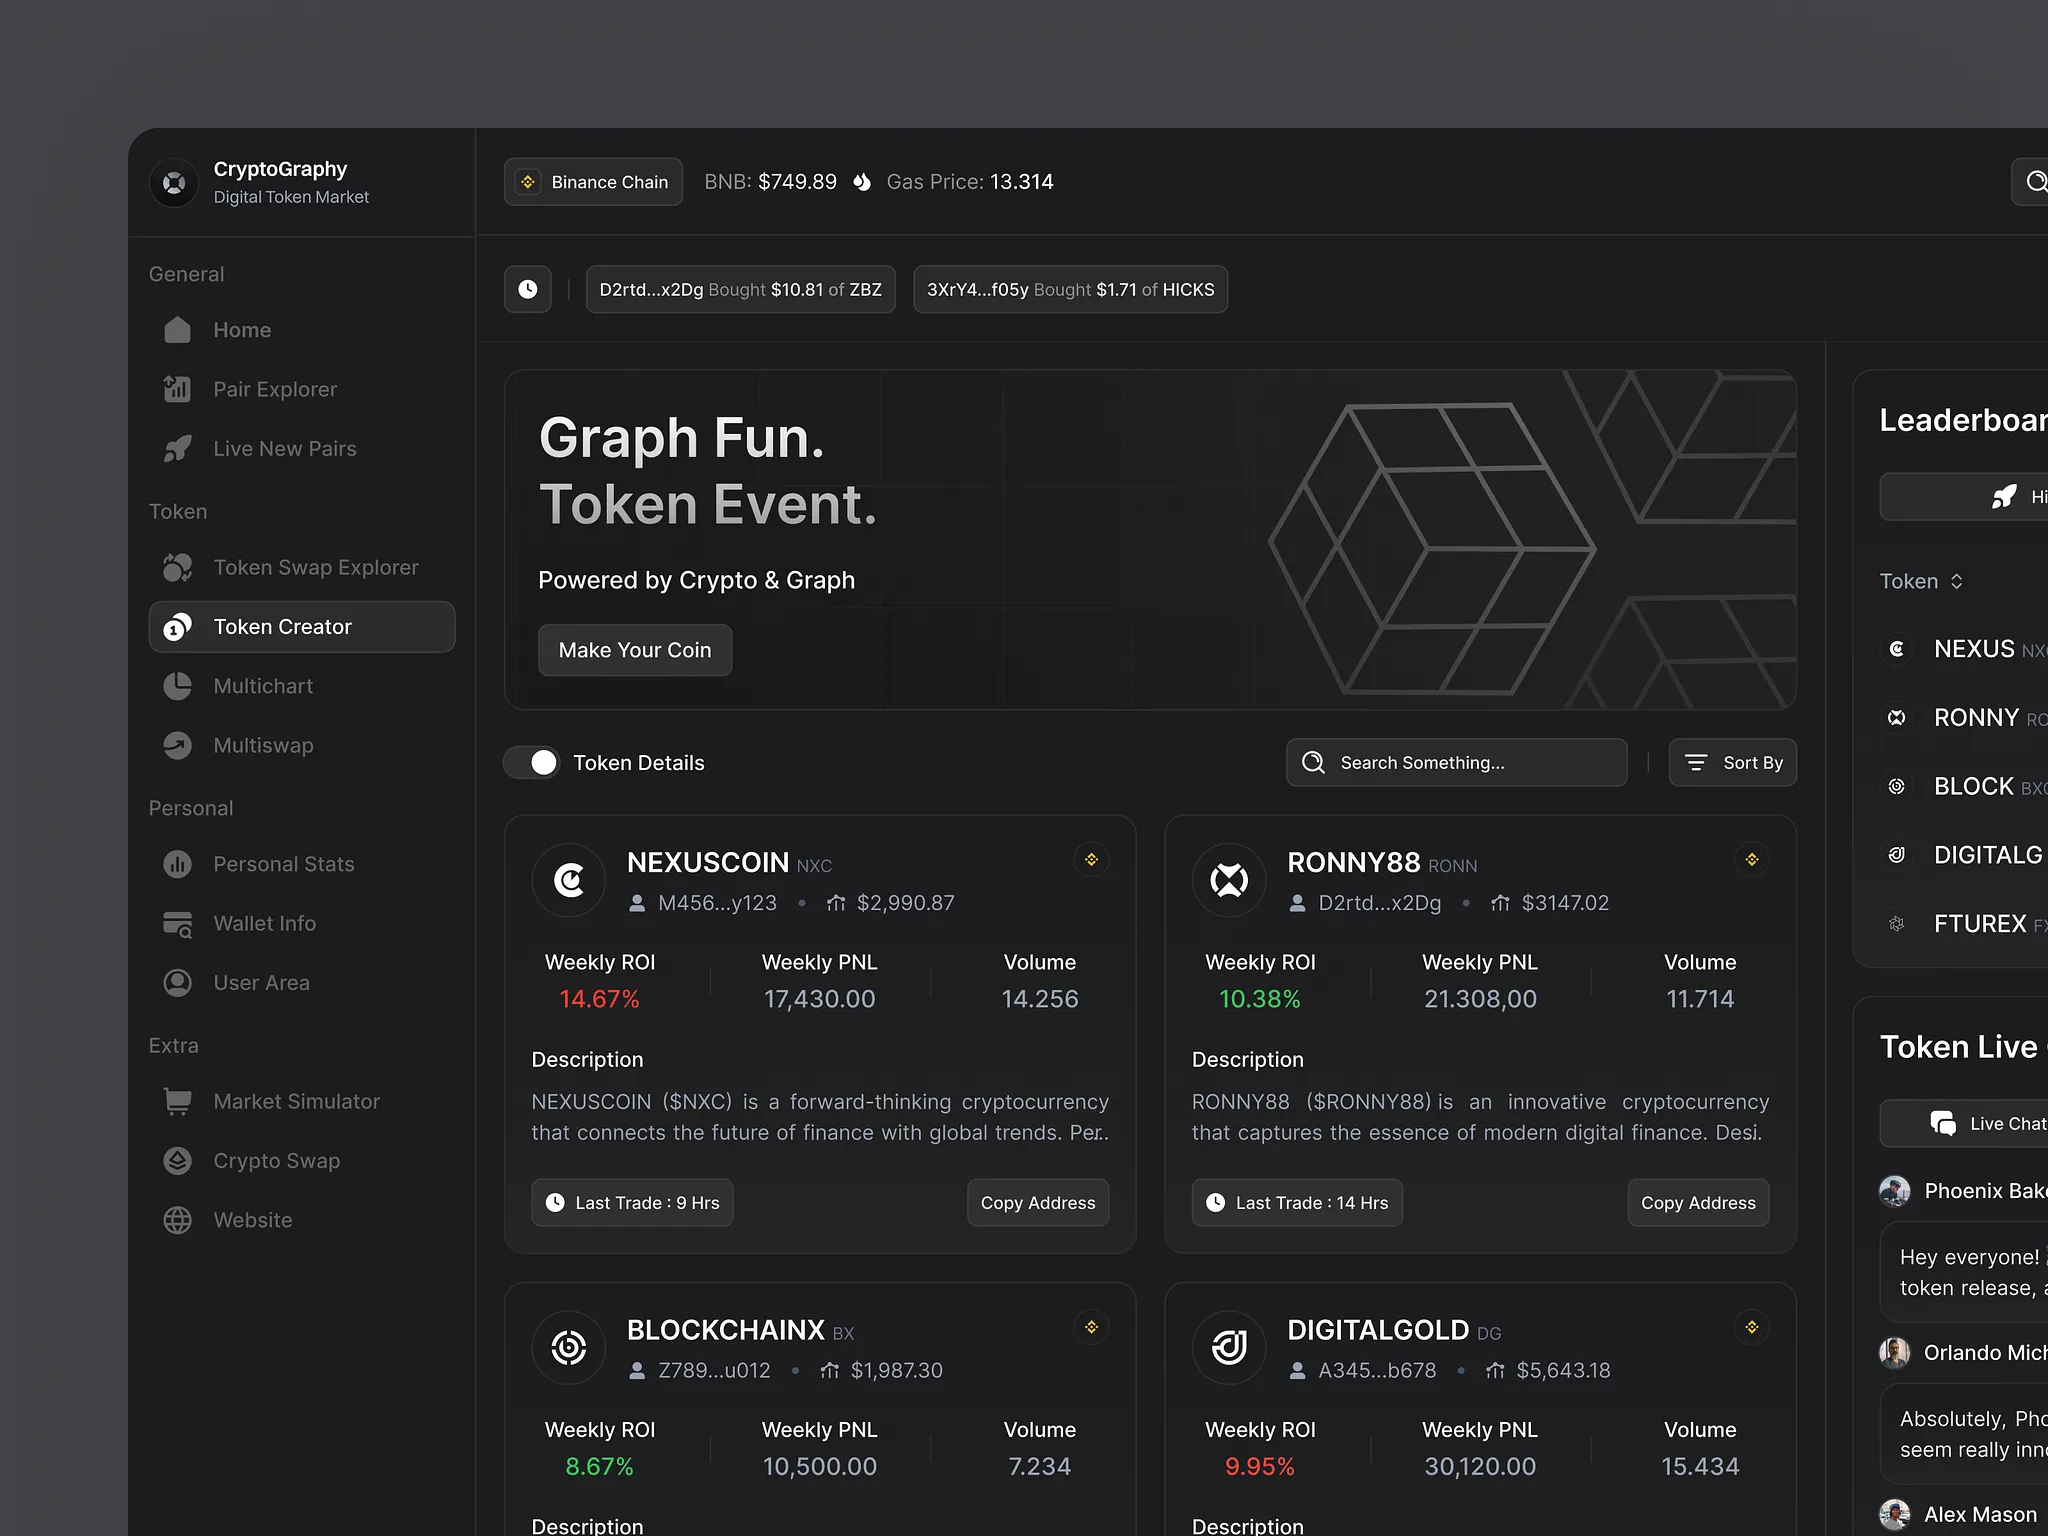Image resolution: width=2048 pixels, height=1536 pixels.
Task: Open the Wallet Info menu item
Action: 264,923
